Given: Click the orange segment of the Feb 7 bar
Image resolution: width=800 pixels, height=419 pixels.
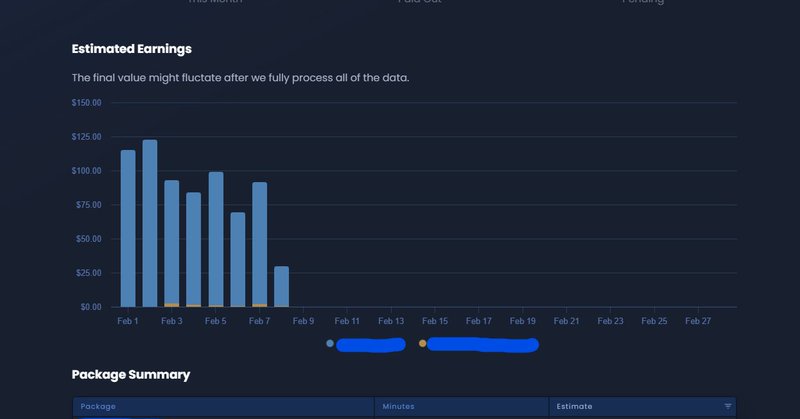Looking at the screenshot, I should (x=260, y=306).
